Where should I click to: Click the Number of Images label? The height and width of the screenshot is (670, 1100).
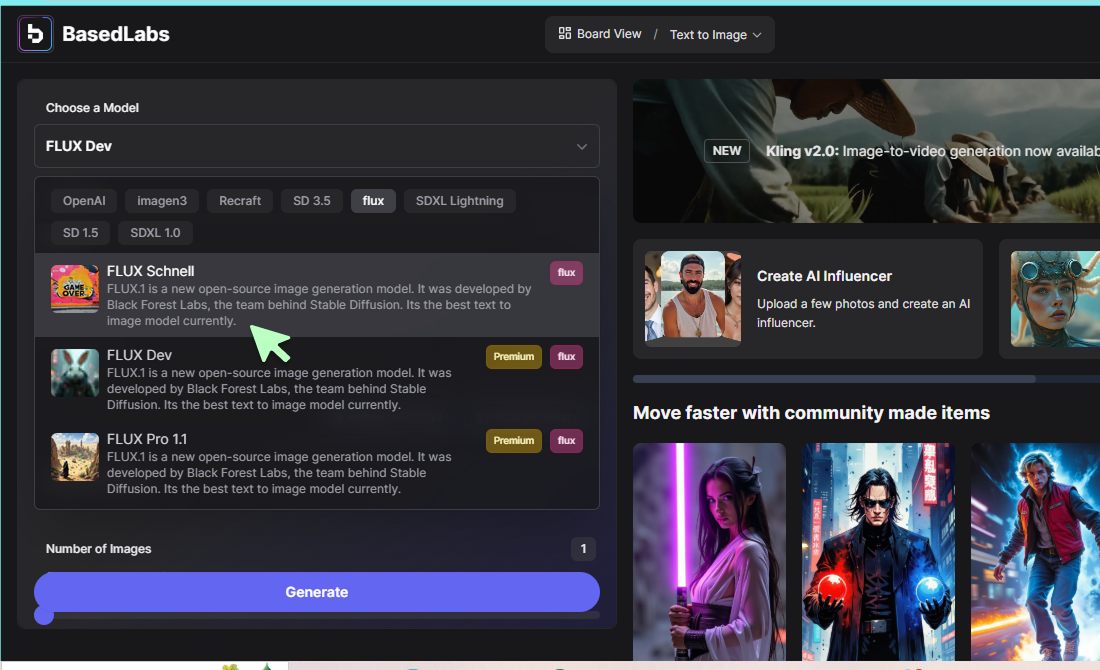coord(98,549)
